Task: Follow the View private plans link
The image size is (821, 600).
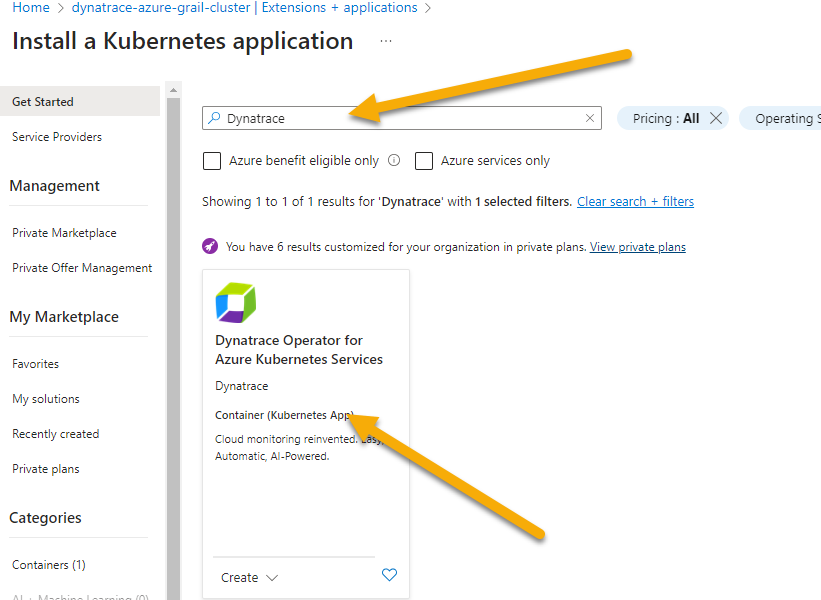Action: click(637, 247)
